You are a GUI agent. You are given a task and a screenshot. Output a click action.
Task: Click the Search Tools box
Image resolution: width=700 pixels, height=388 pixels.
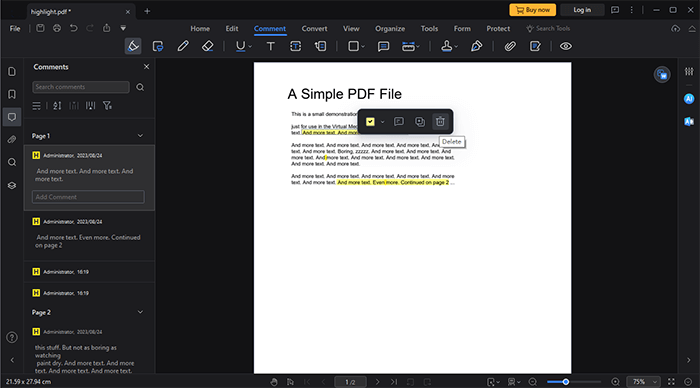coord(548,29)
